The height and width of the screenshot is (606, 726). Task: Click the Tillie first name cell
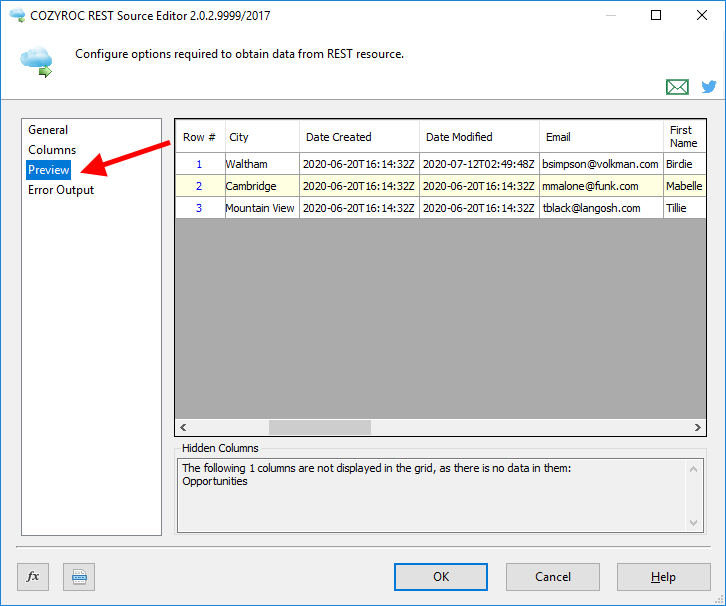click(x=685, y=208)
